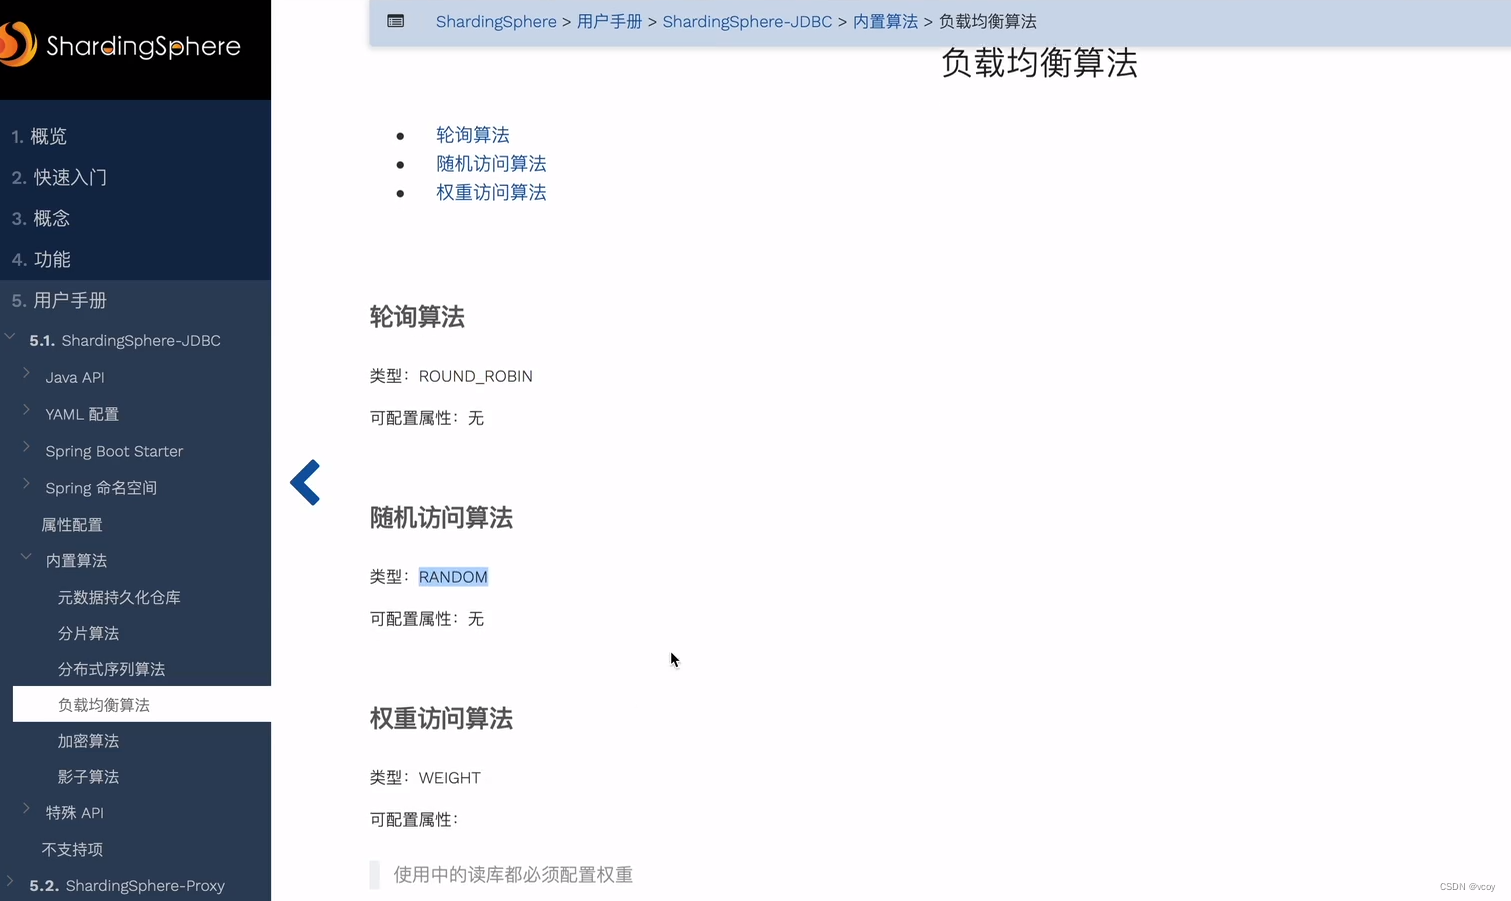Select Spring Boot Starter in sidebar
This screenshot has width=1511, height=901.
pyautogui.click(x=114, y=451)
